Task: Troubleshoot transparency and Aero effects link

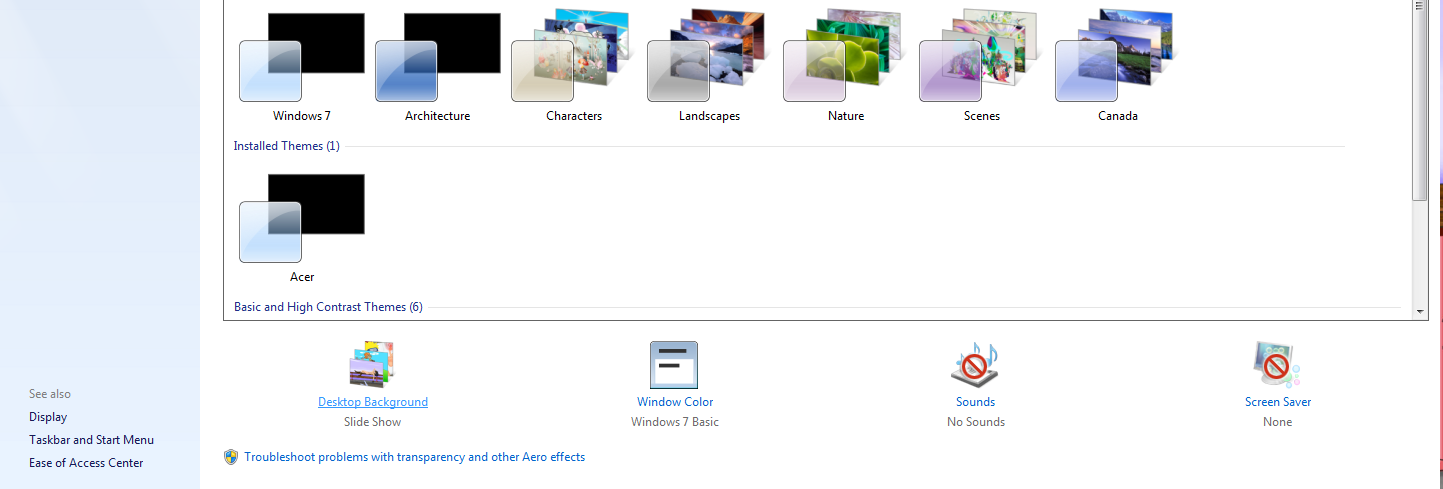Action: 415,457
